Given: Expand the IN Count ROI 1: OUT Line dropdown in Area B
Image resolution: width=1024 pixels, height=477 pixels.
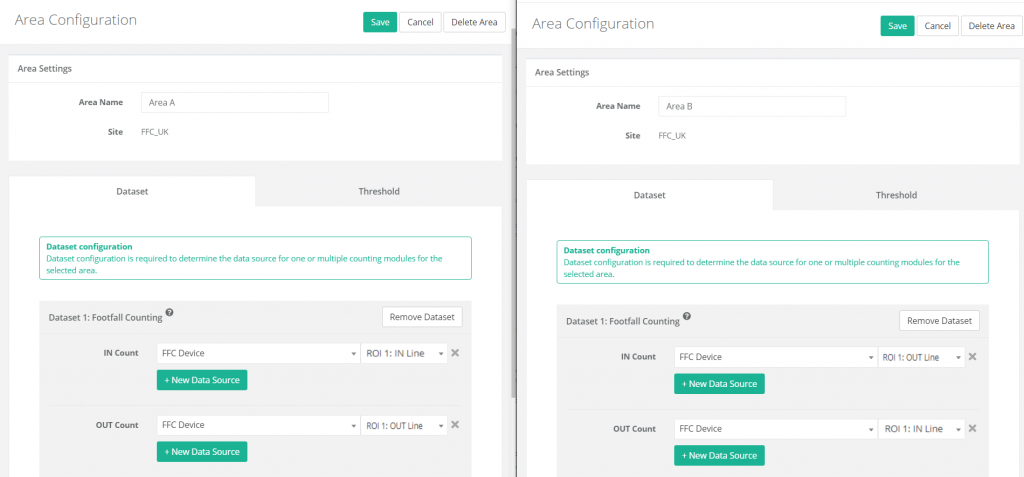Looking at the screenshot, I should [x=920, y=357].
